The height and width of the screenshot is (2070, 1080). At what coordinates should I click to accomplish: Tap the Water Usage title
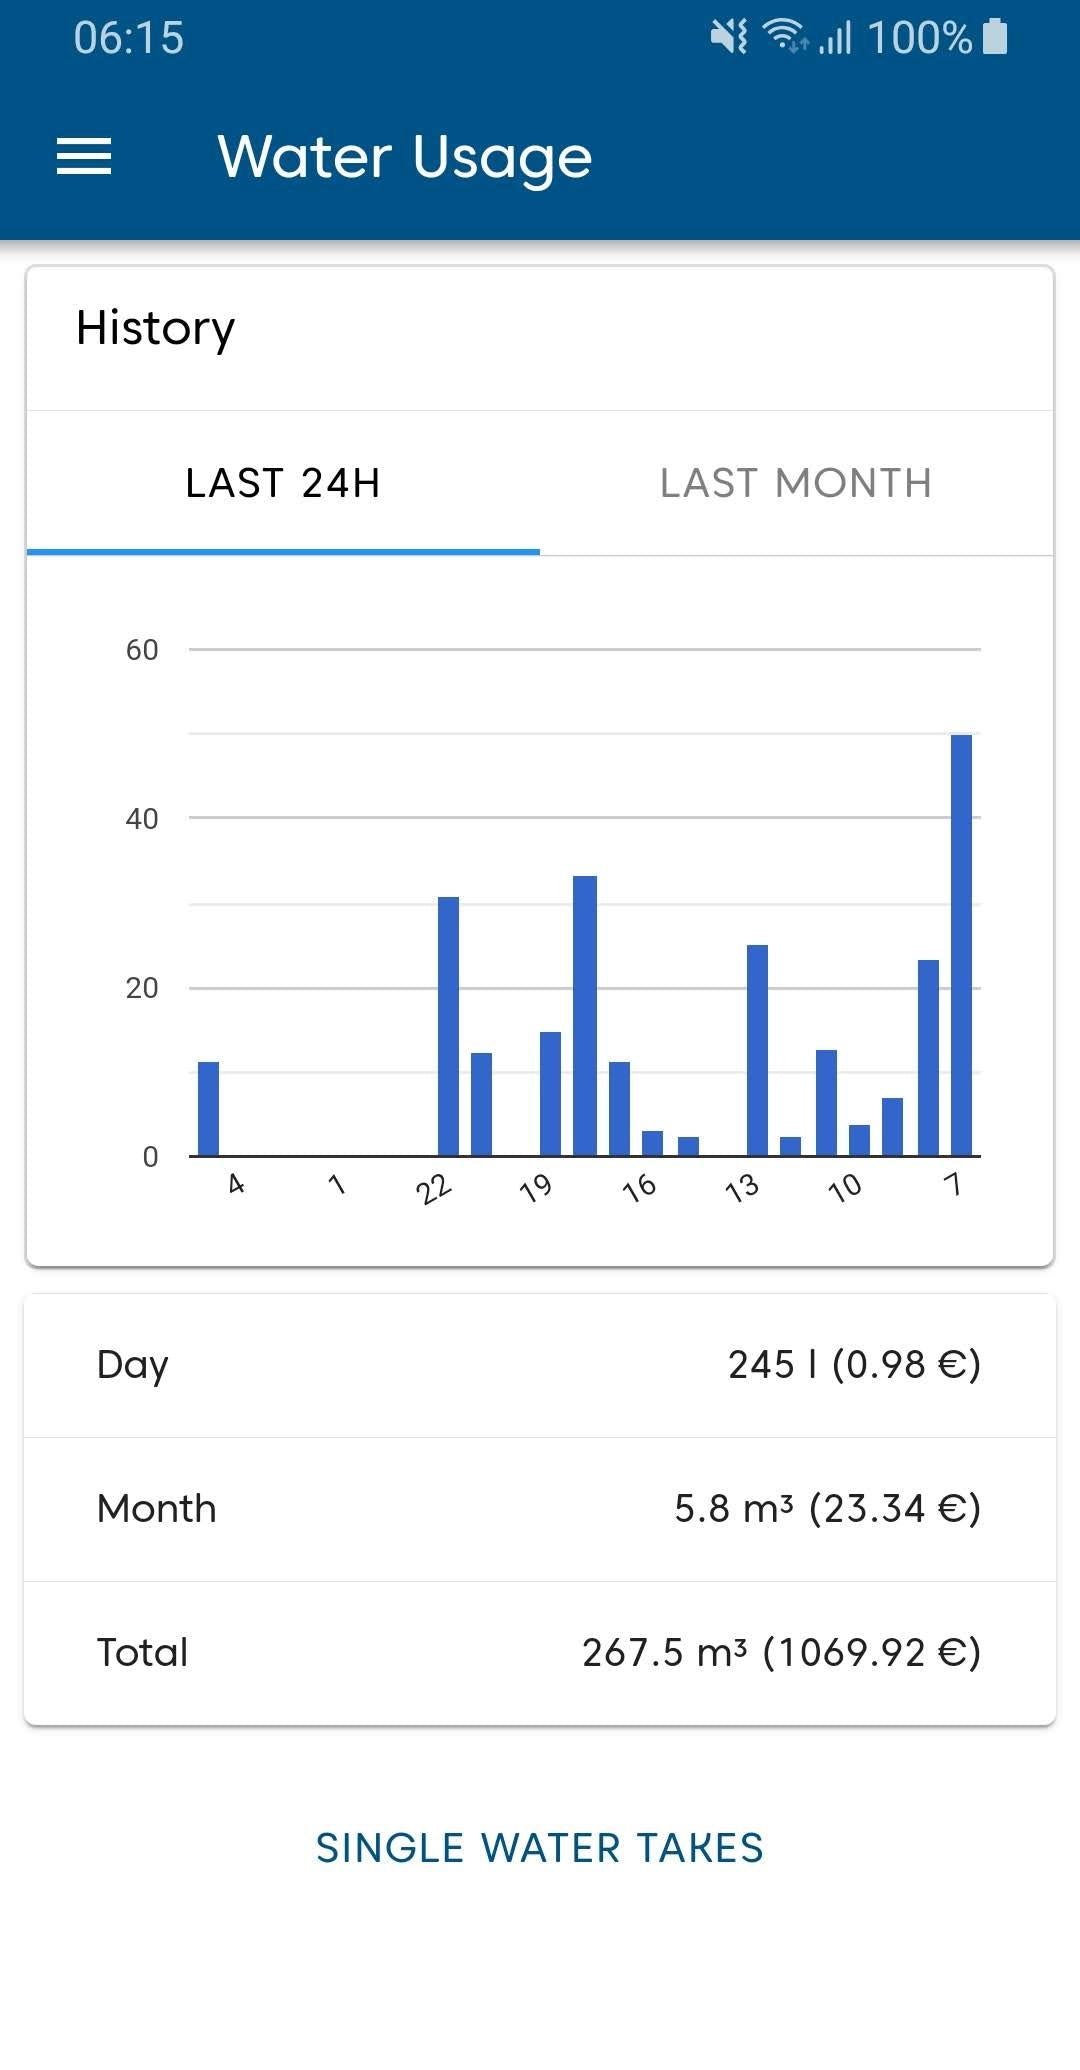(x=405, y=157)
